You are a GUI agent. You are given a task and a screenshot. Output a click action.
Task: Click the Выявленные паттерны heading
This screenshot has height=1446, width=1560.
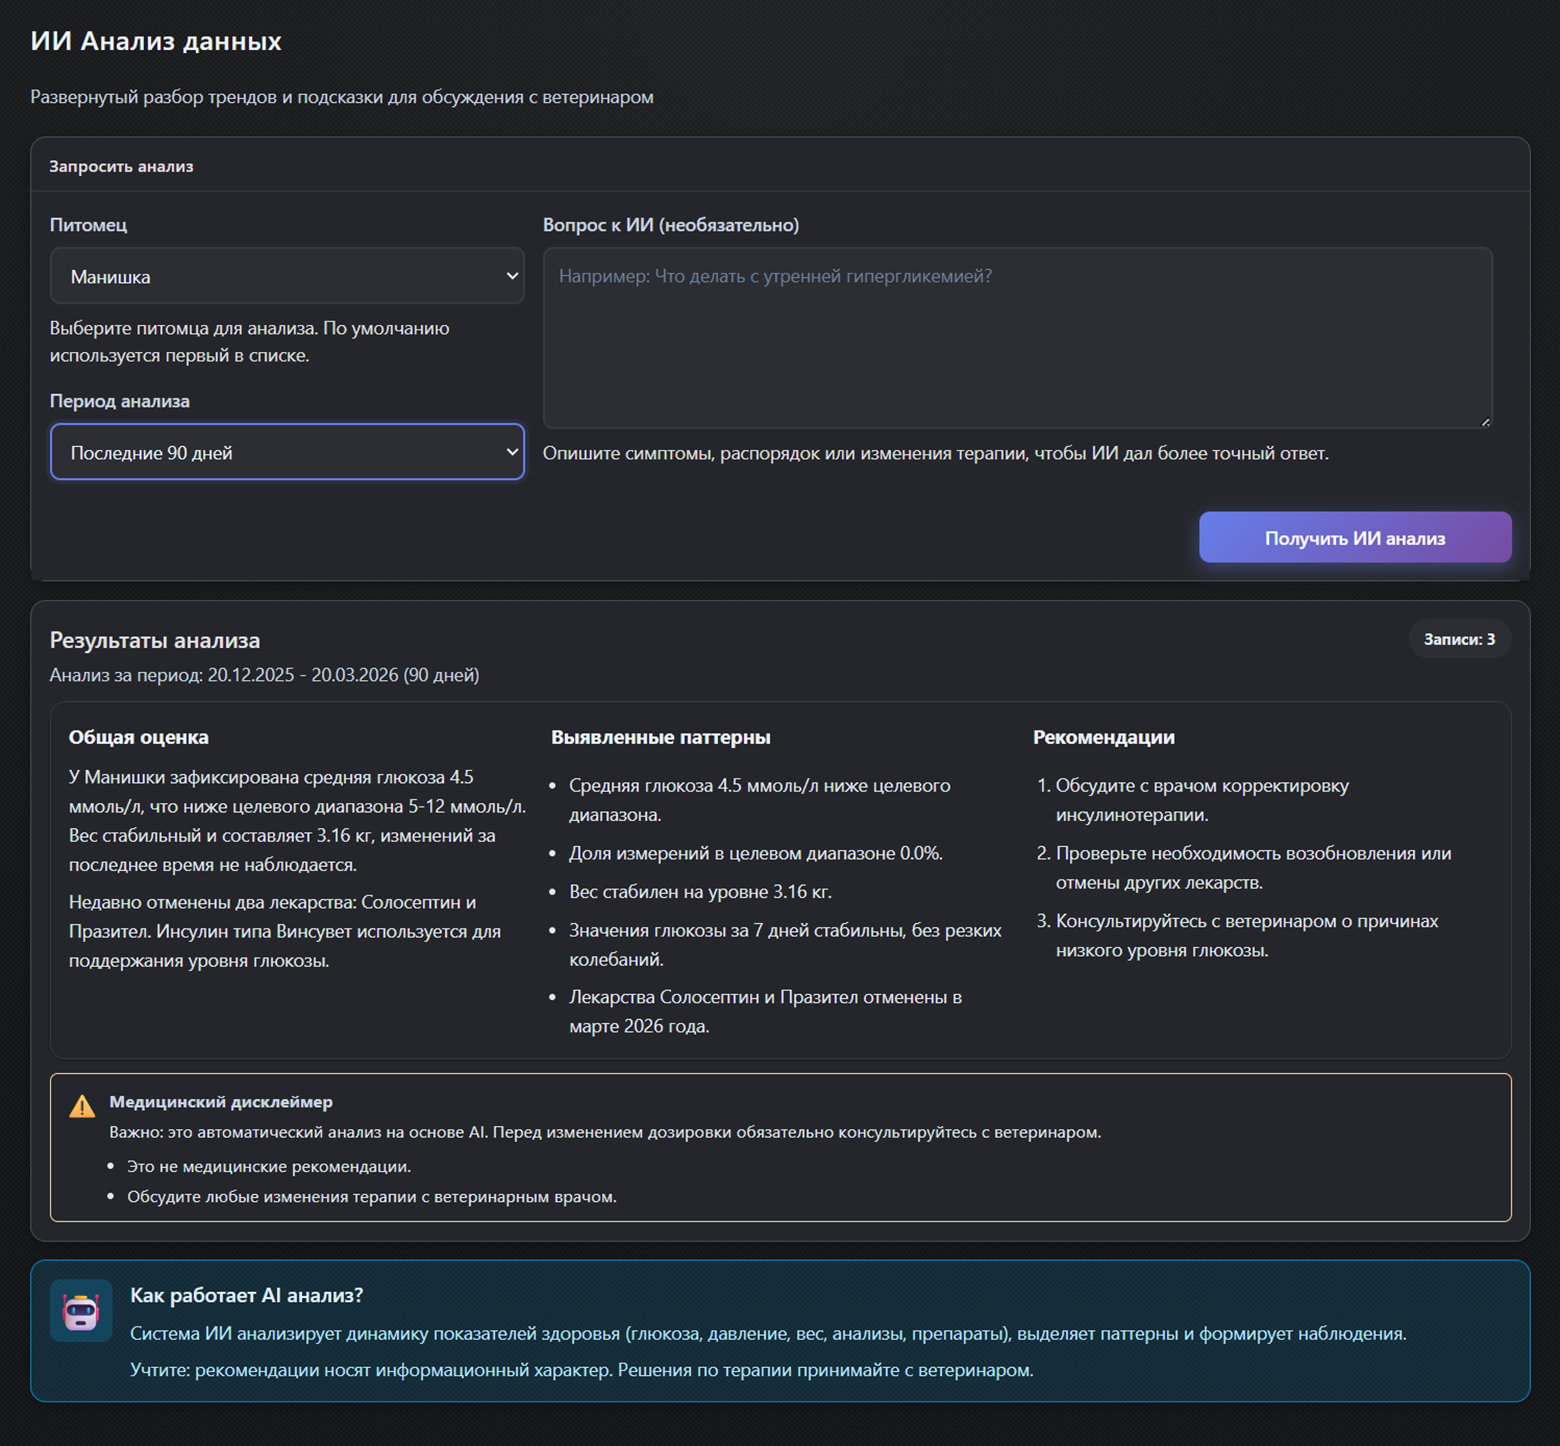[660, 738]
